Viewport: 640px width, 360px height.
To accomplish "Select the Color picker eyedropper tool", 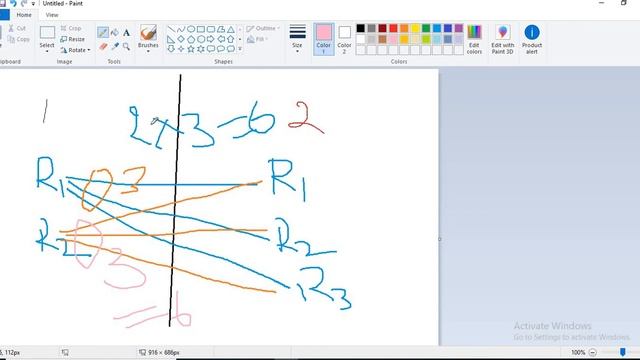I will (x=115, y=47).
